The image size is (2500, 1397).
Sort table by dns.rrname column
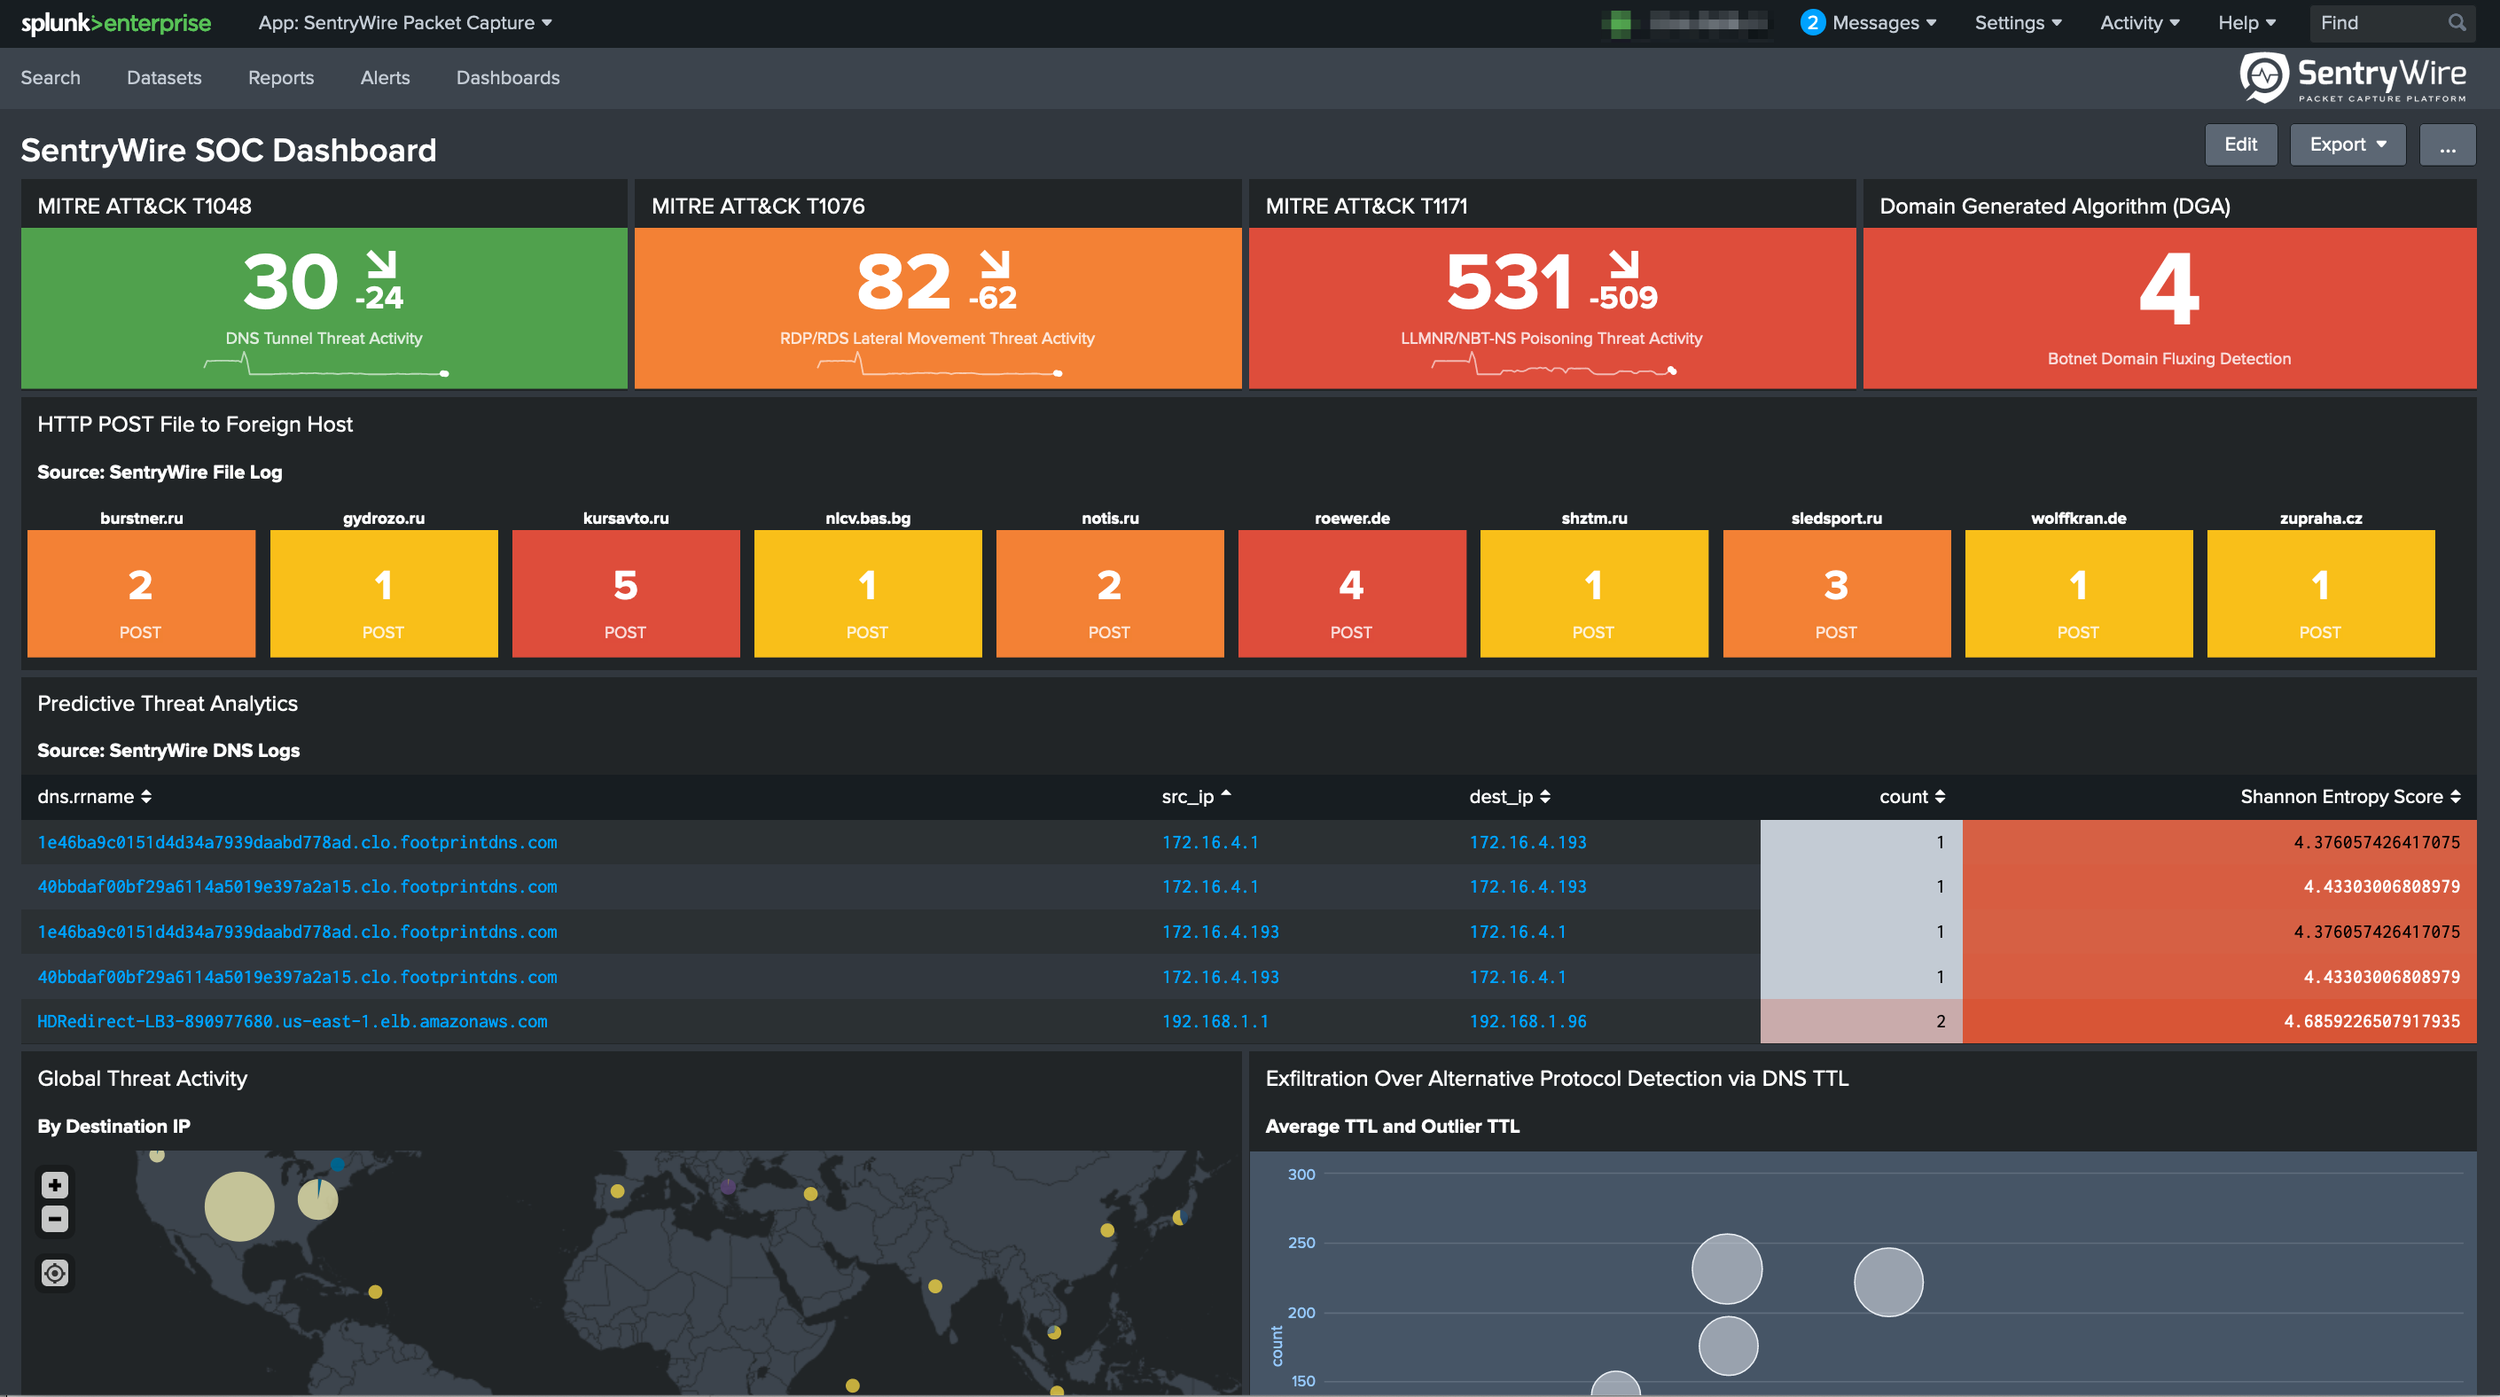[x=94, y=797]
